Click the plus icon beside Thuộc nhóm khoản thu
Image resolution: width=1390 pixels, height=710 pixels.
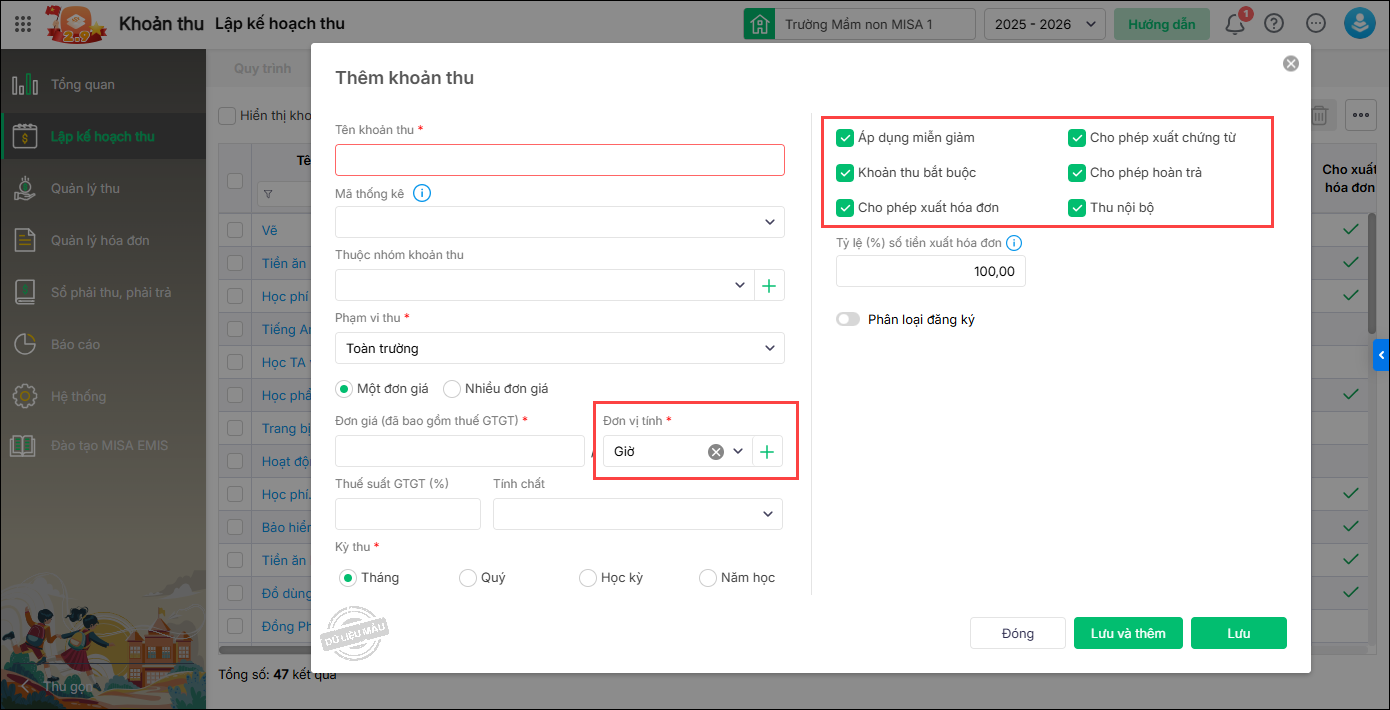[769, 285]
